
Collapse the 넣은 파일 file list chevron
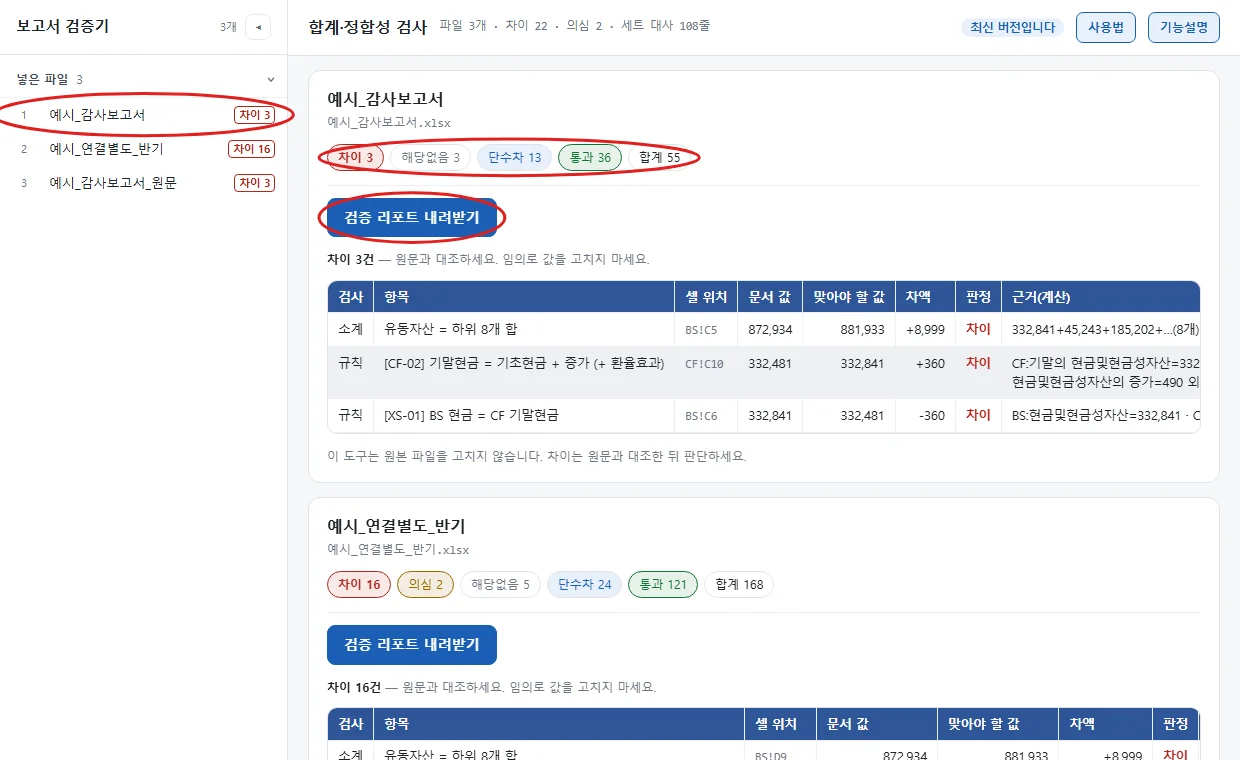270,79
